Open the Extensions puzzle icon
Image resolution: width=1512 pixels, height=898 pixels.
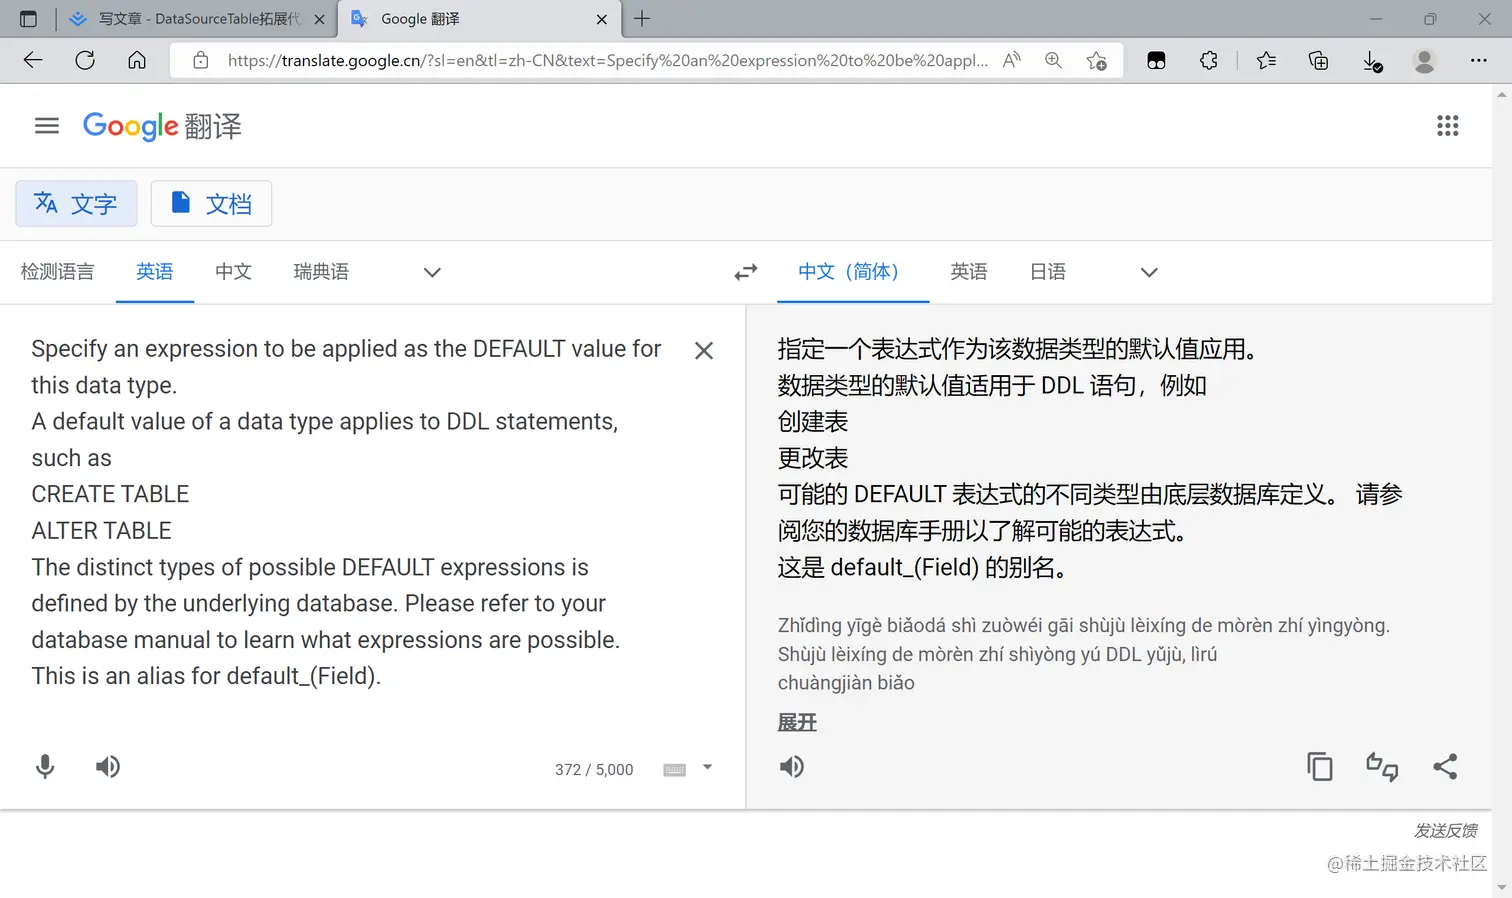tap(1209, 60)
